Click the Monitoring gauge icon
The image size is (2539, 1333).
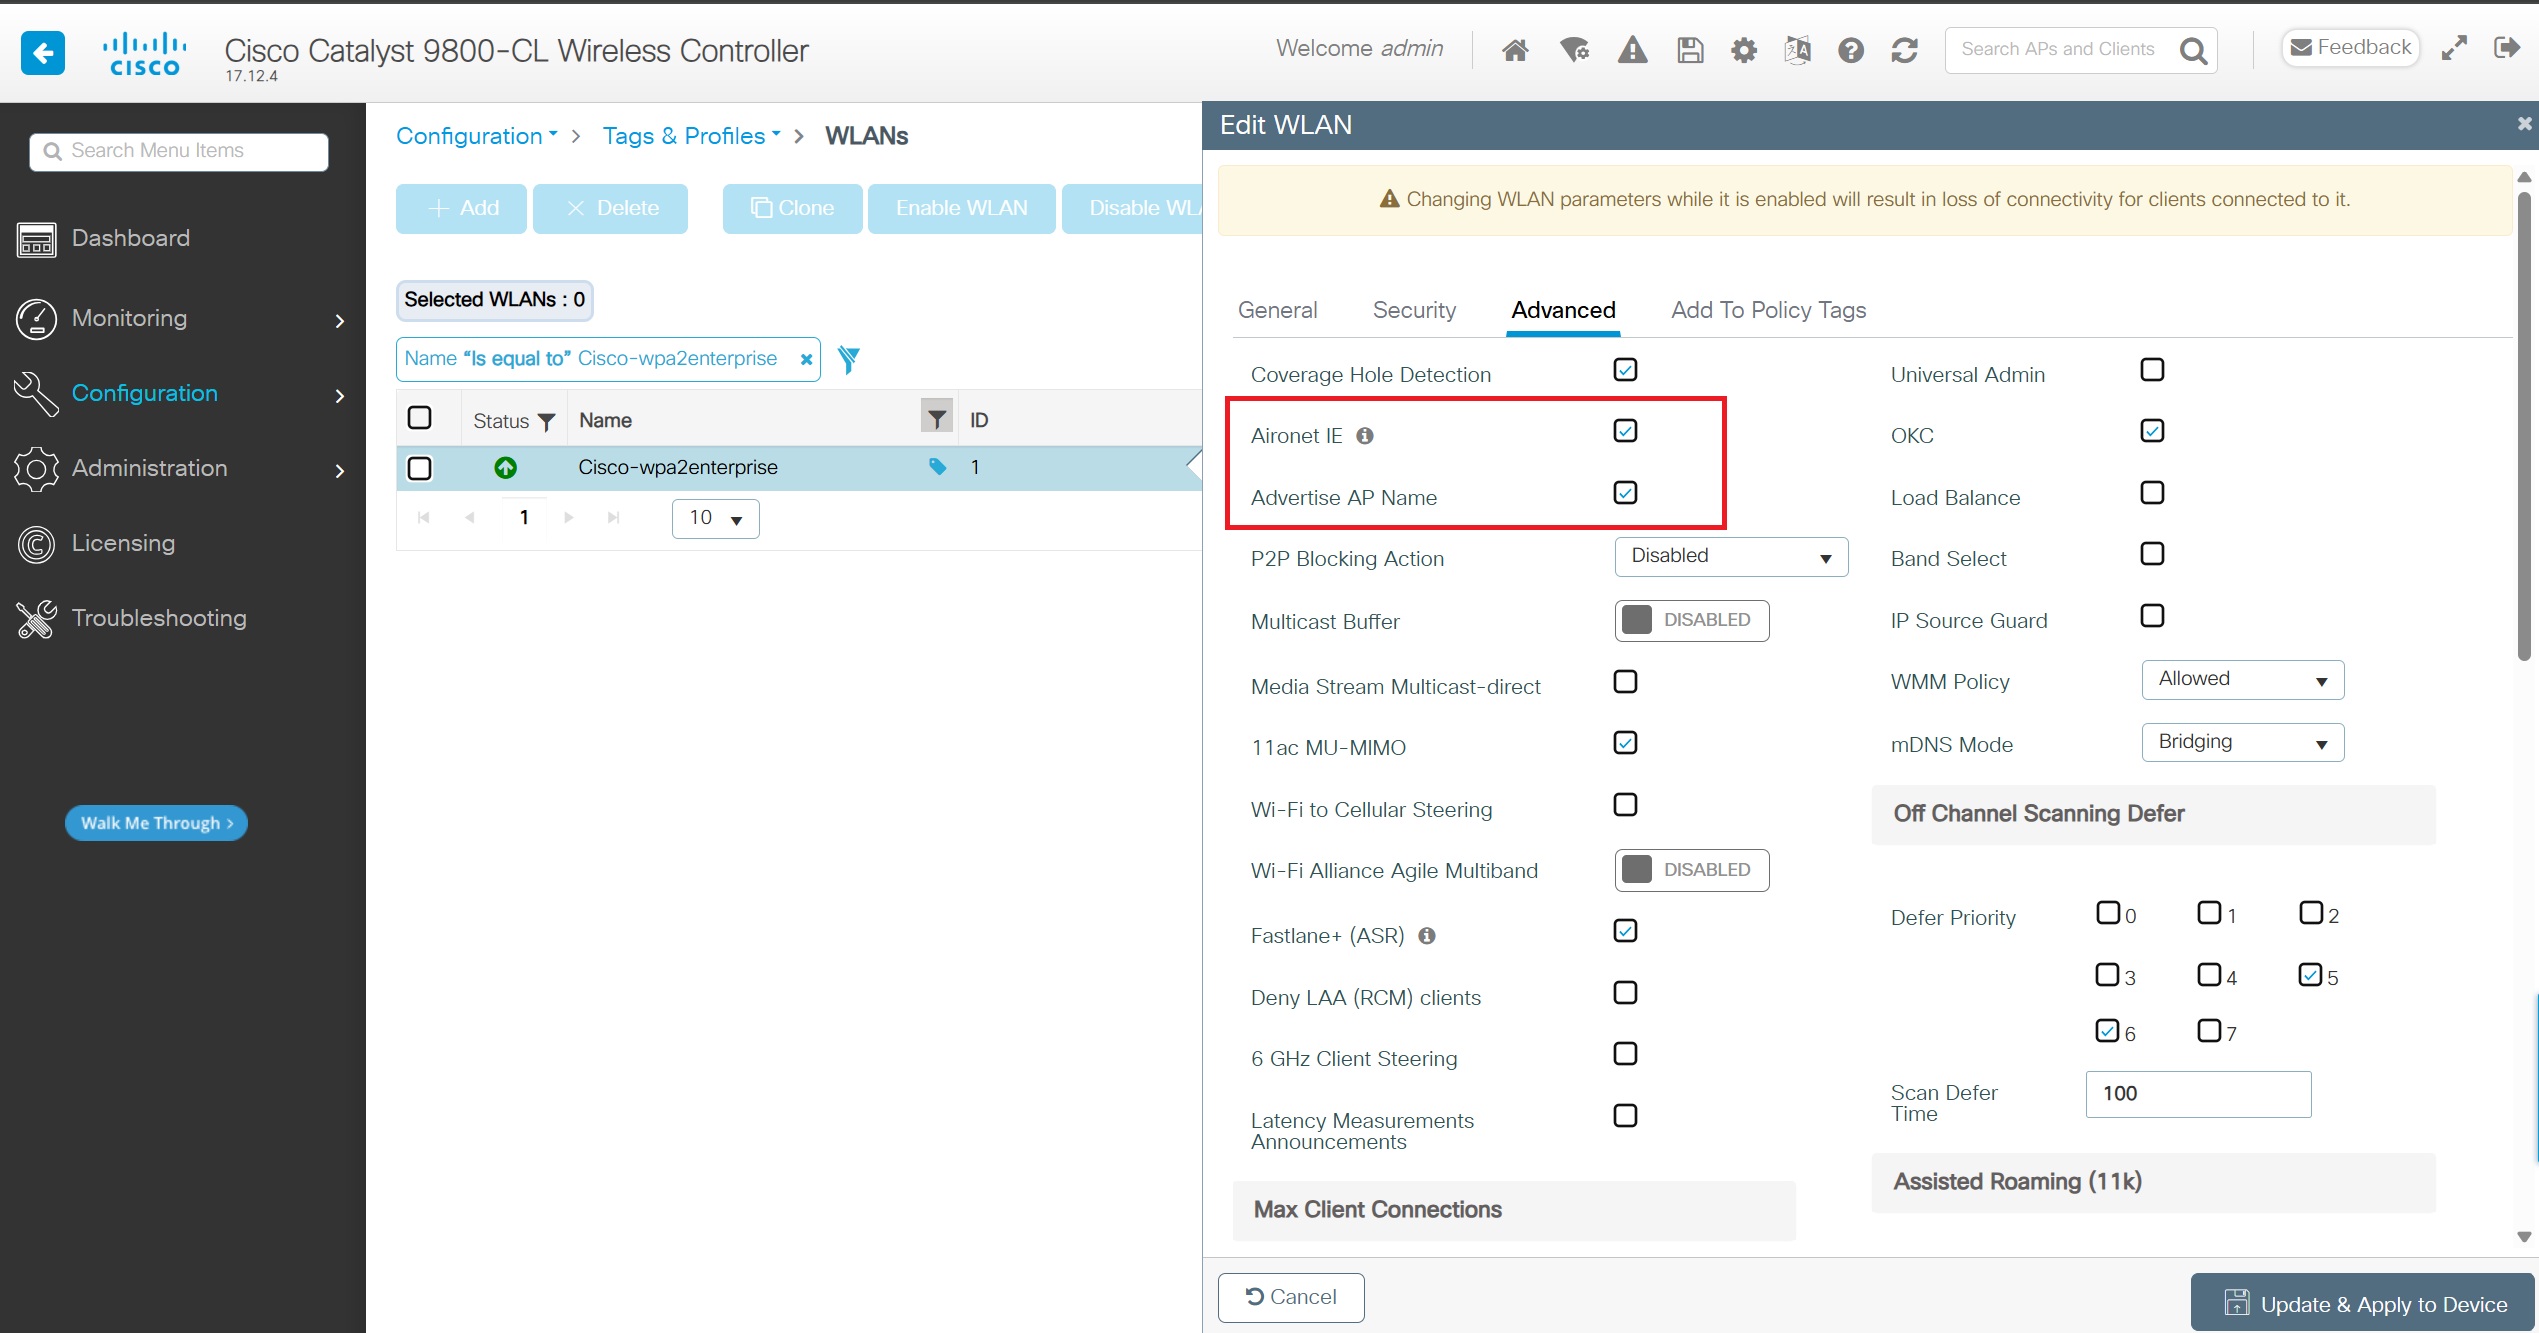point(37,319)
